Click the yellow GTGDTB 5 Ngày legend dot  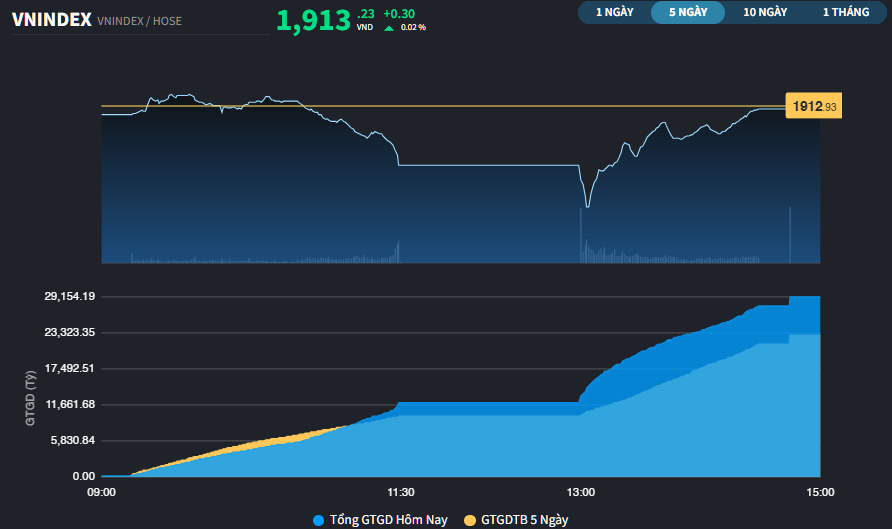coord(470,520)
